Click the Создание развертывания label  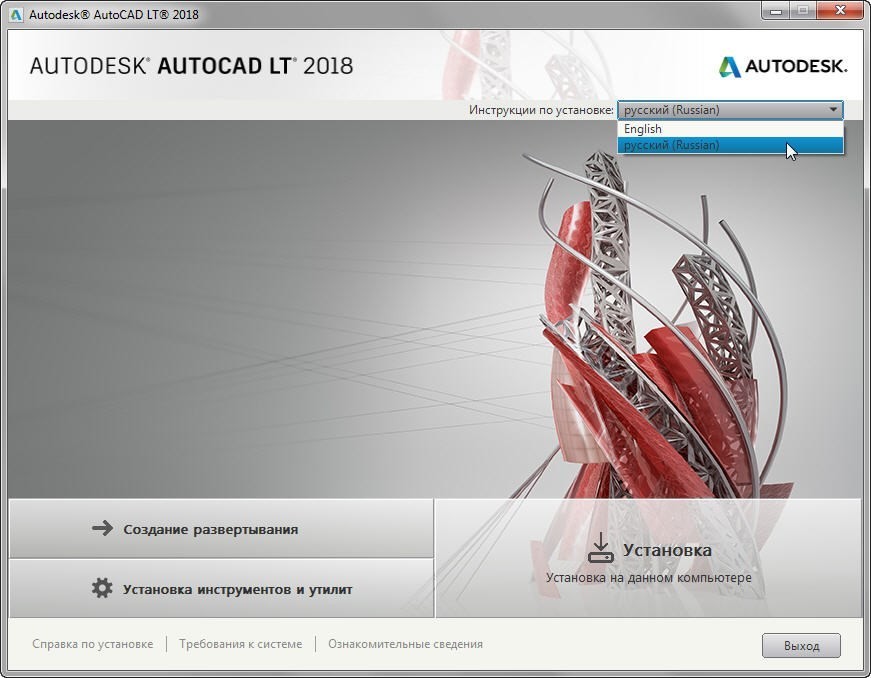tap(211, 530)
